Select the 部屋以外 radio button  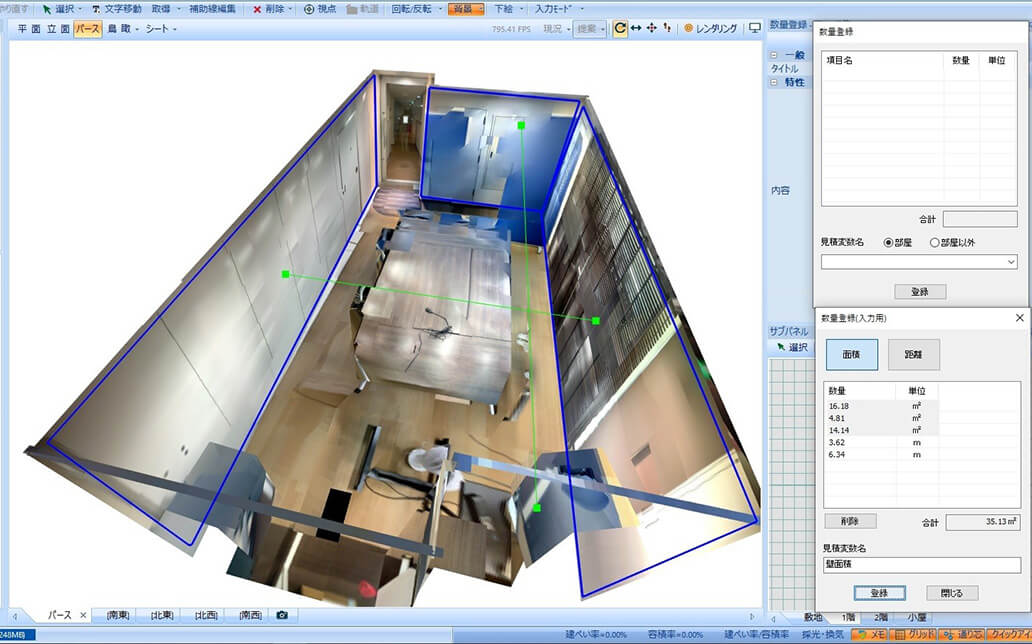[935, 242]
